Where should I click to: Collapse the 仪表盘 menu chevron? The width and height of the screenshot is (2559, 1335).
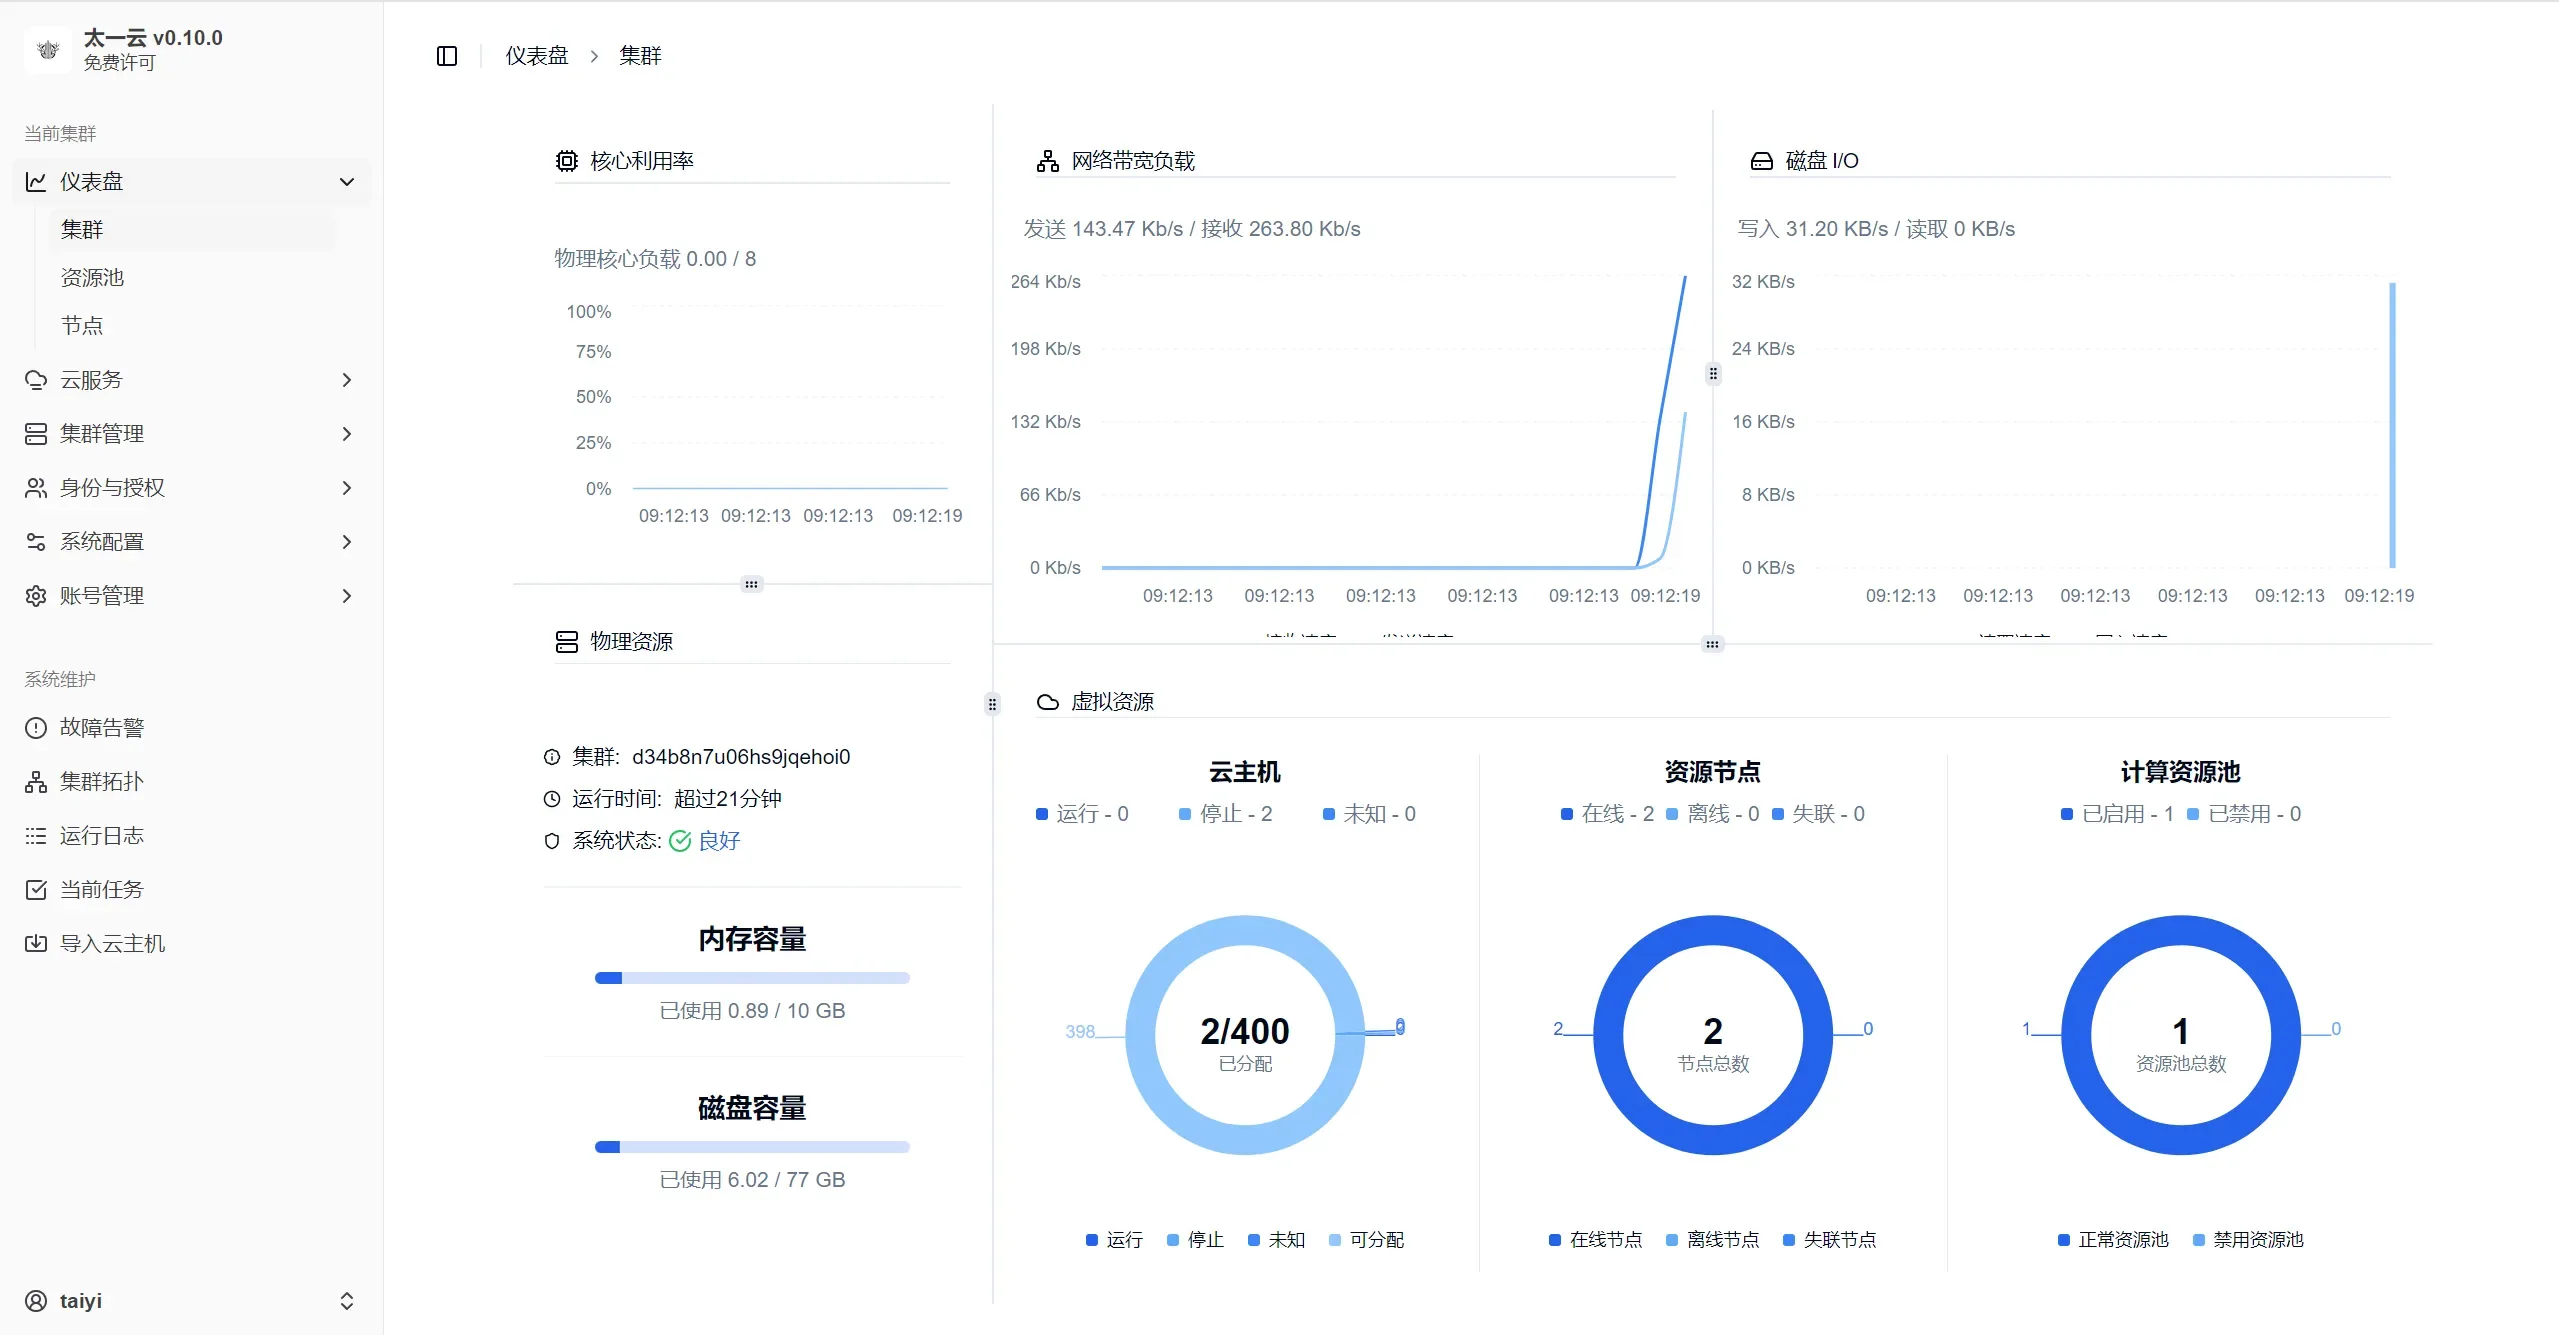[x=347, y=182]
